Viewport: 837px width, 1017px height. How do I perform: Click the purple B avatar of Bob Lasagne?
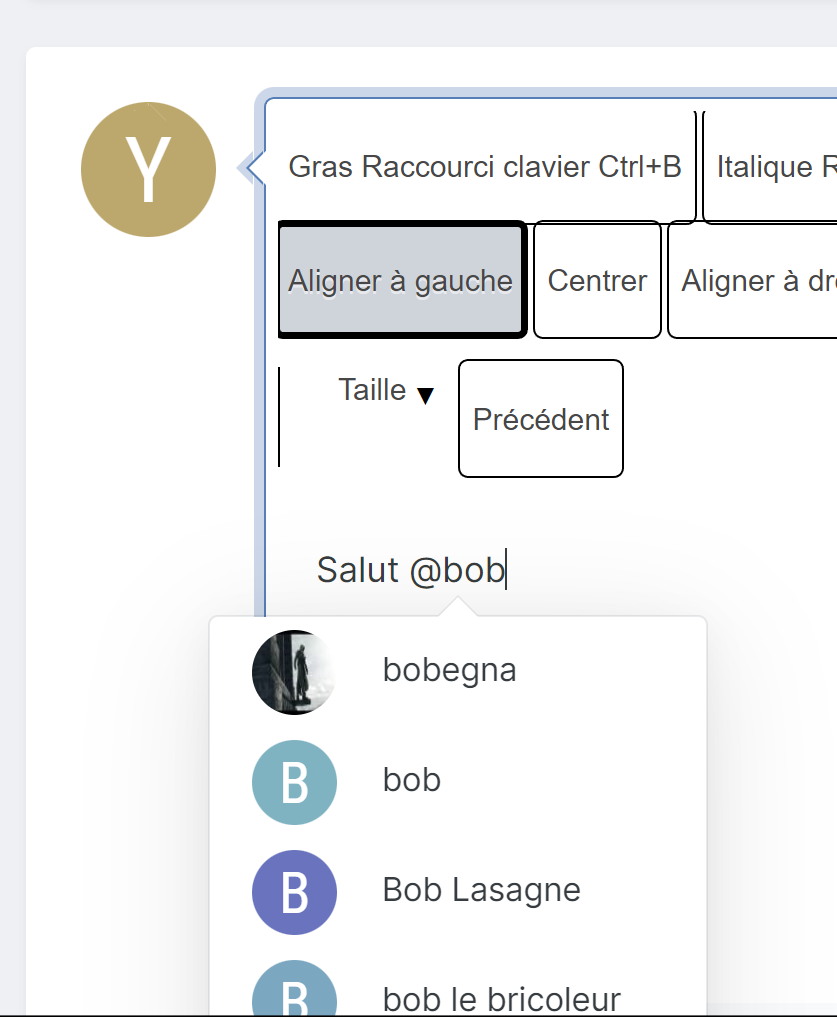pos(294,892)
